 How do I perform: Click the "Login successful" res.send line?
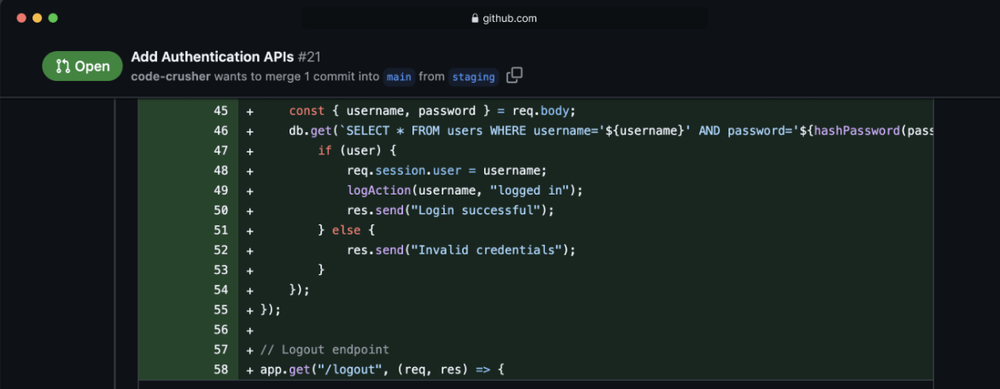pyautogui.click(x=451, y=210)
